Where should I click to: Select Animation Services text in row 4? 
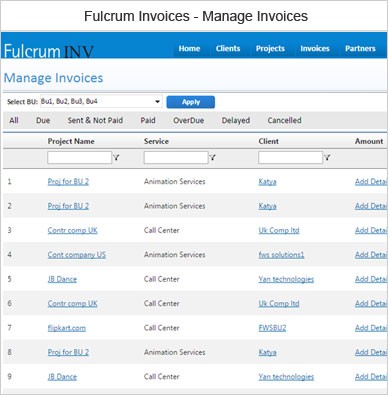coord(175,255)
